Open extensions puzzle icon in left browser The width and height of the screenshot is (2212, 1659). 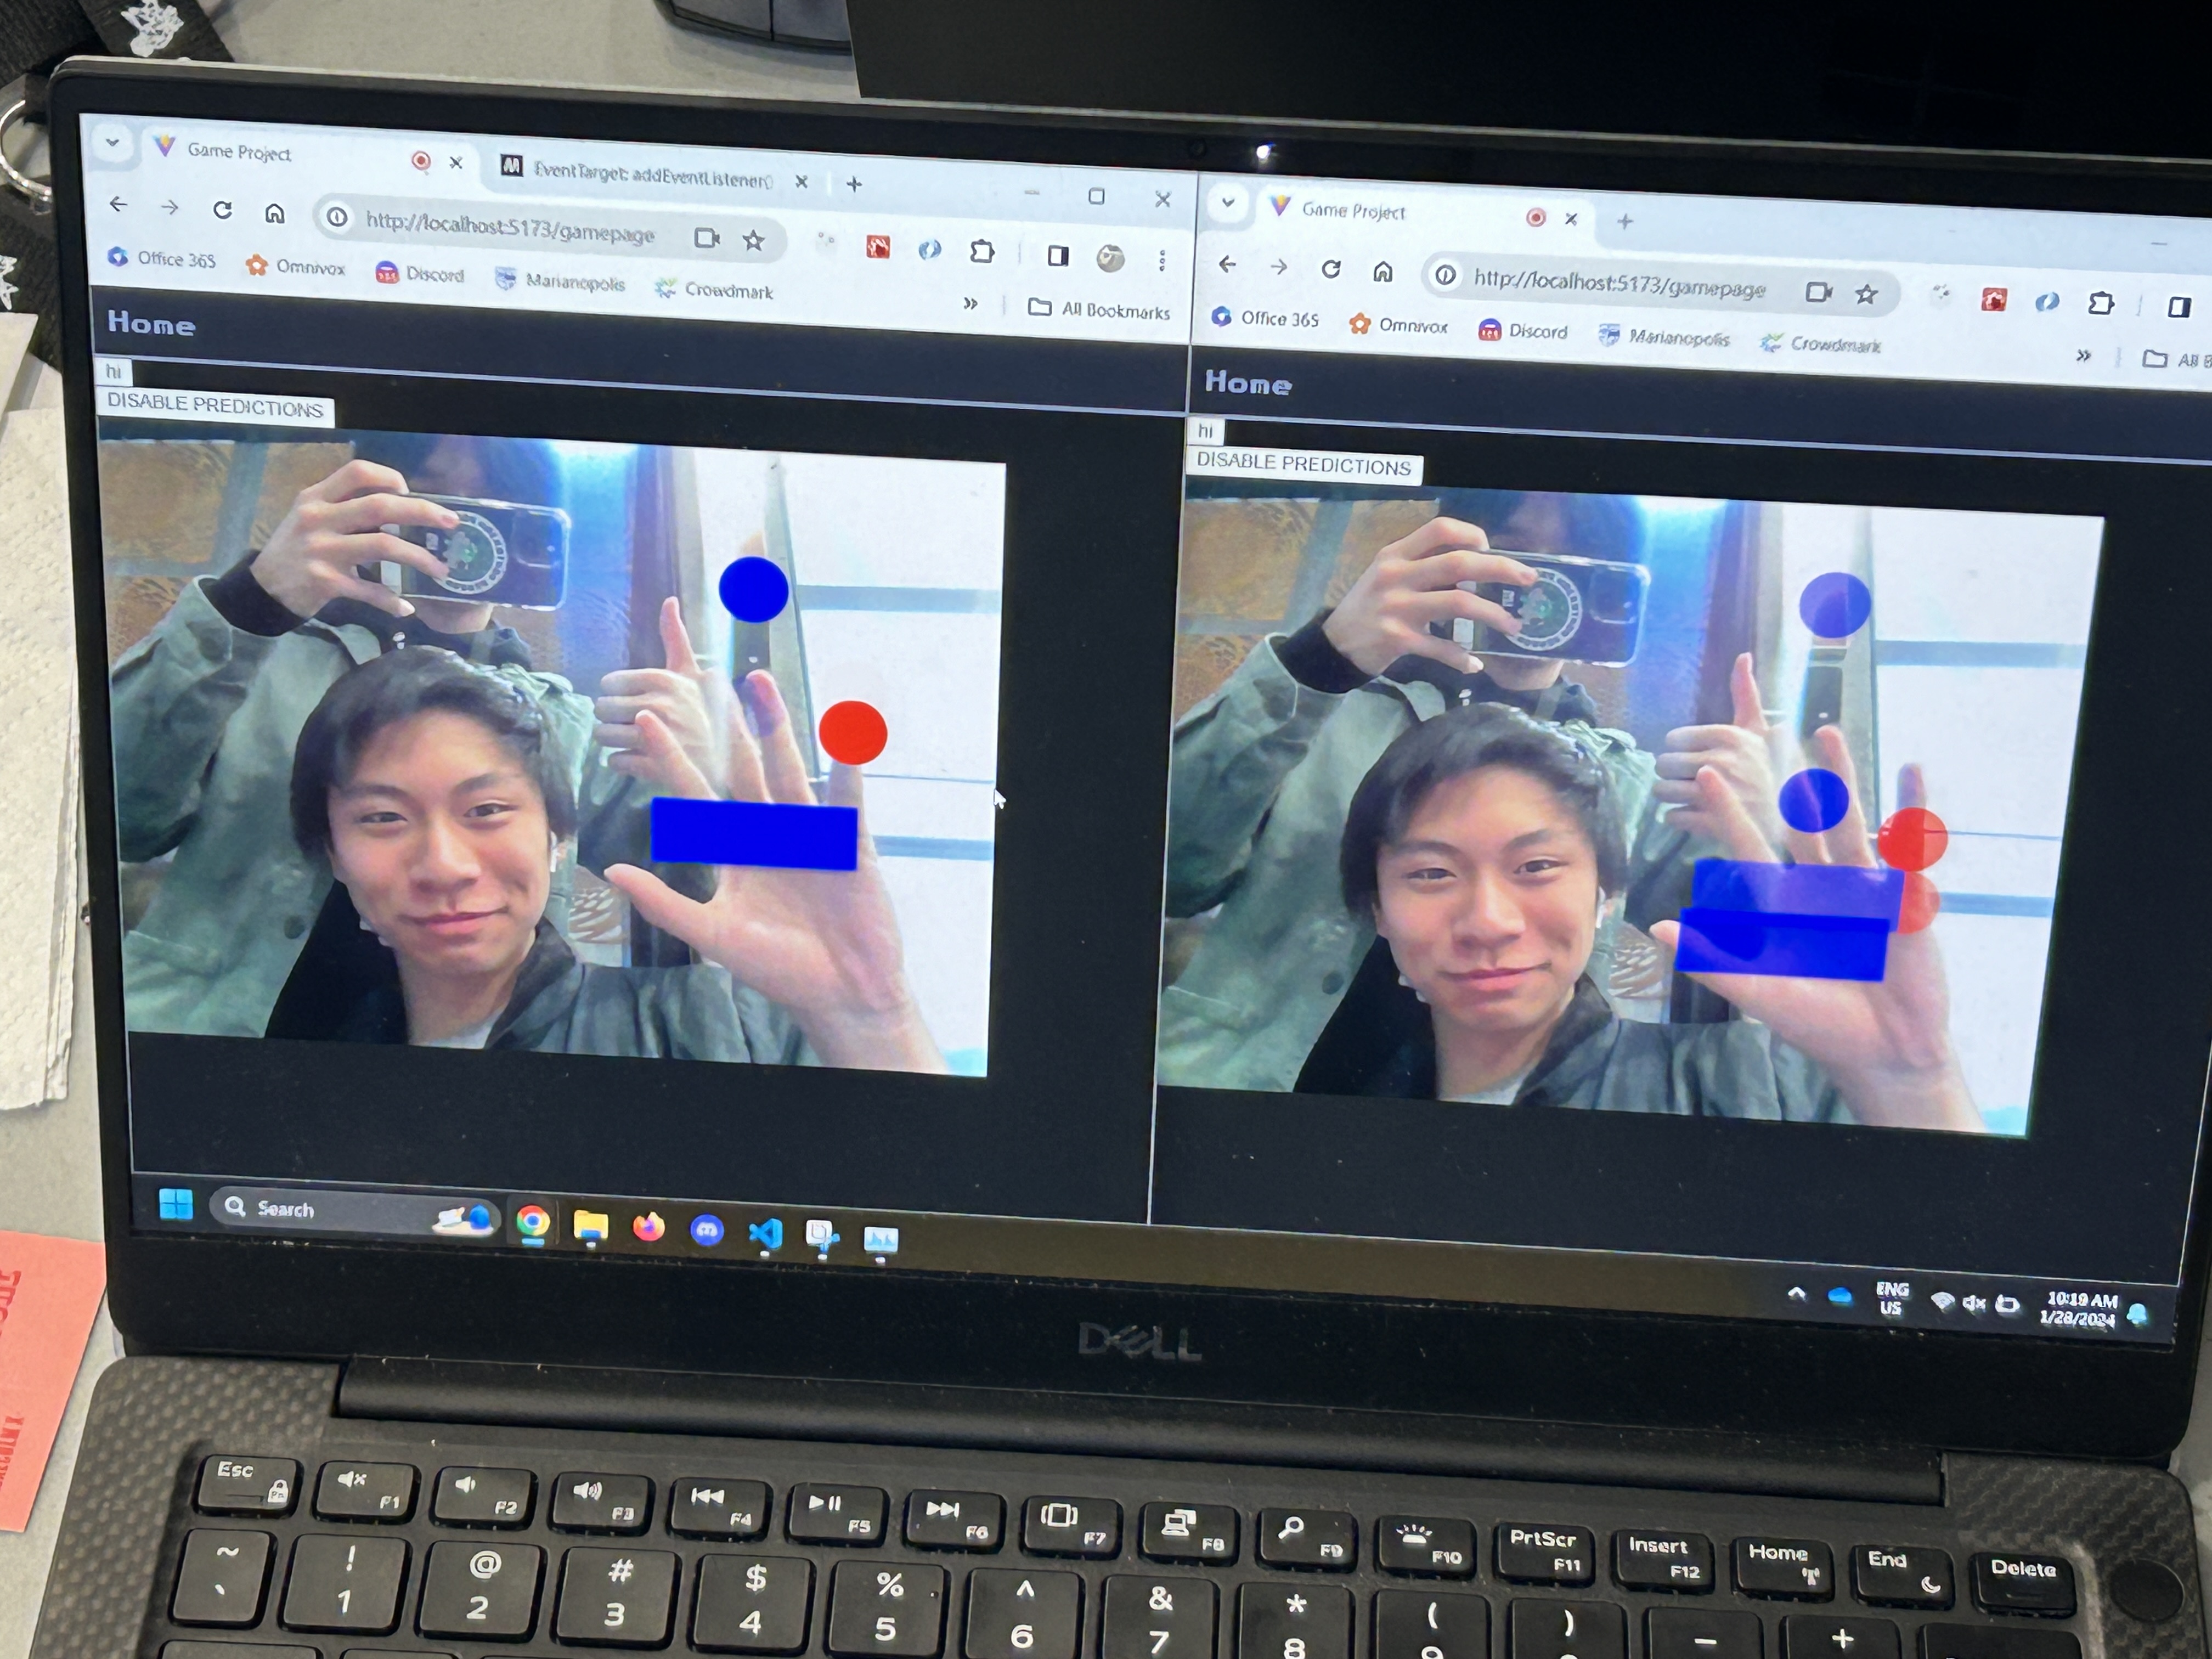[x=982, y=252]
